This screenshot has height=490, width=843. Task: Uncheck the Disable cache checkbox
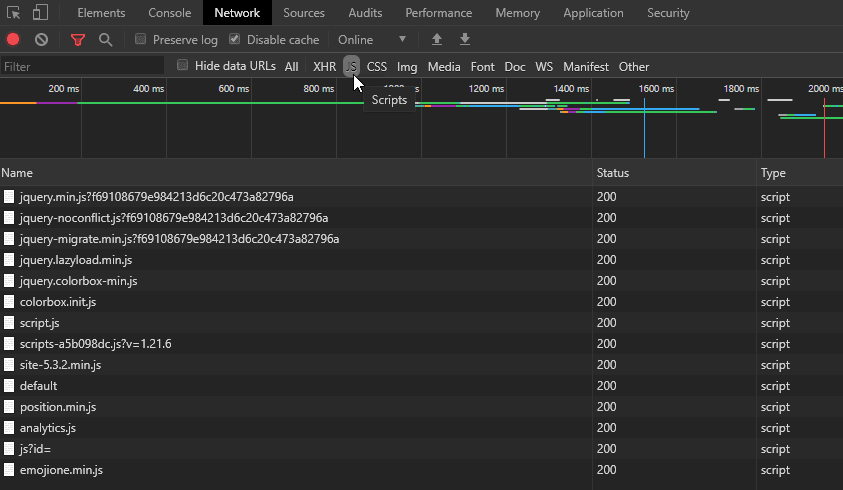pyautogui.click(x=235, y=40)
